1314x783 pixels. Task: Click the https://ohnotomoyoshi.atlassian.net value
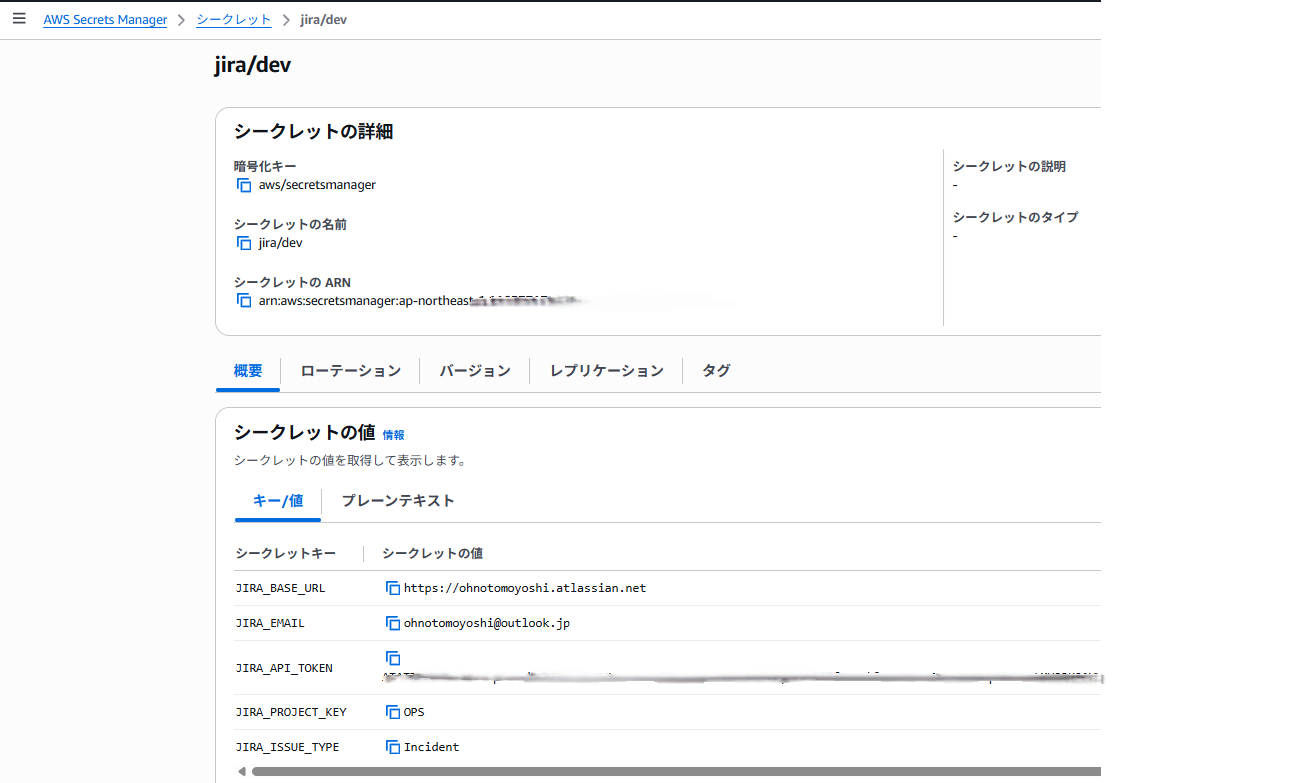(525, 588)
